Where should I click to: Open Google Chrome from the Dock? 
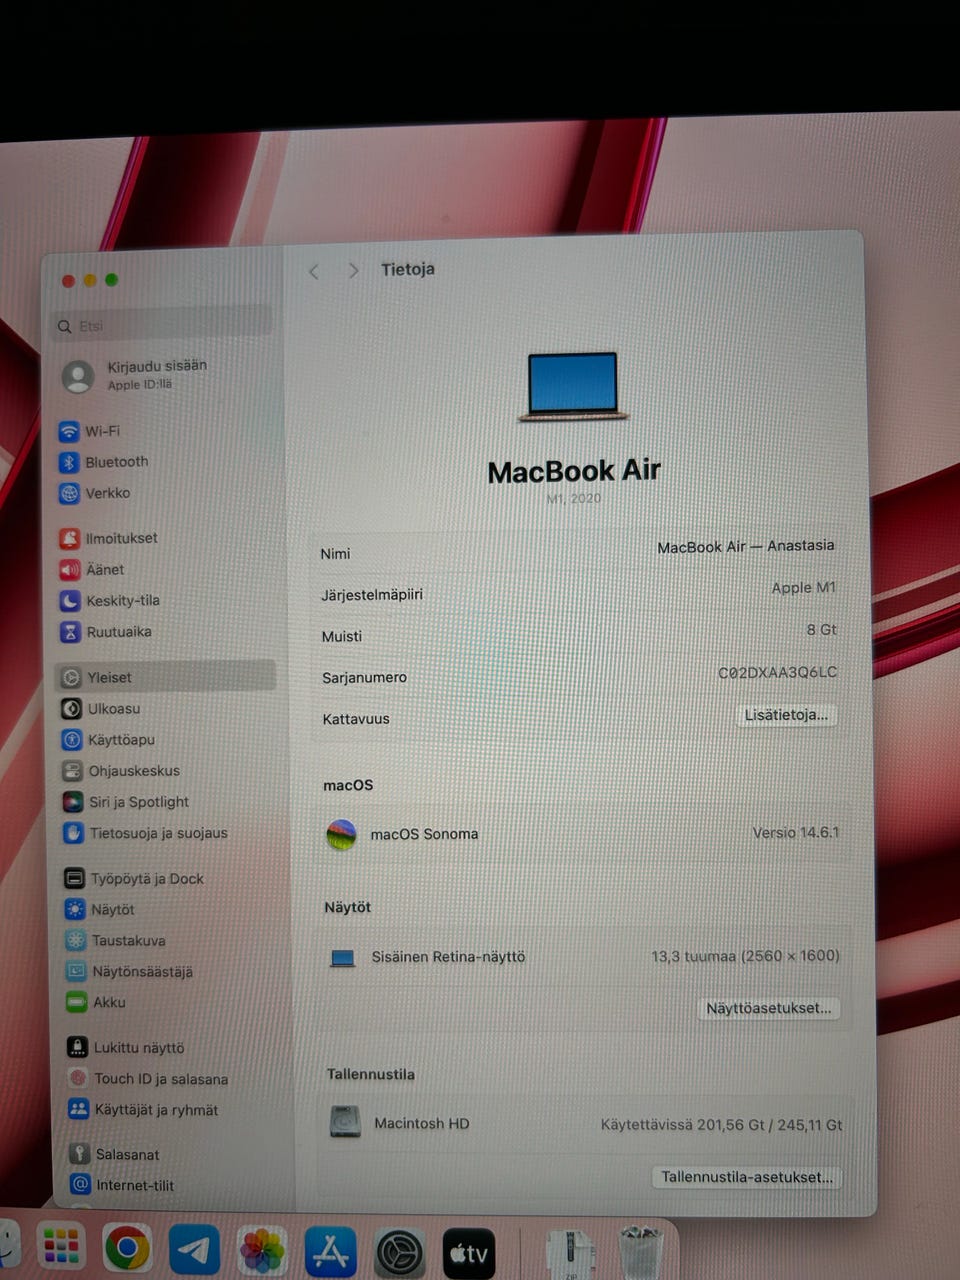[x=127, y=1249]
